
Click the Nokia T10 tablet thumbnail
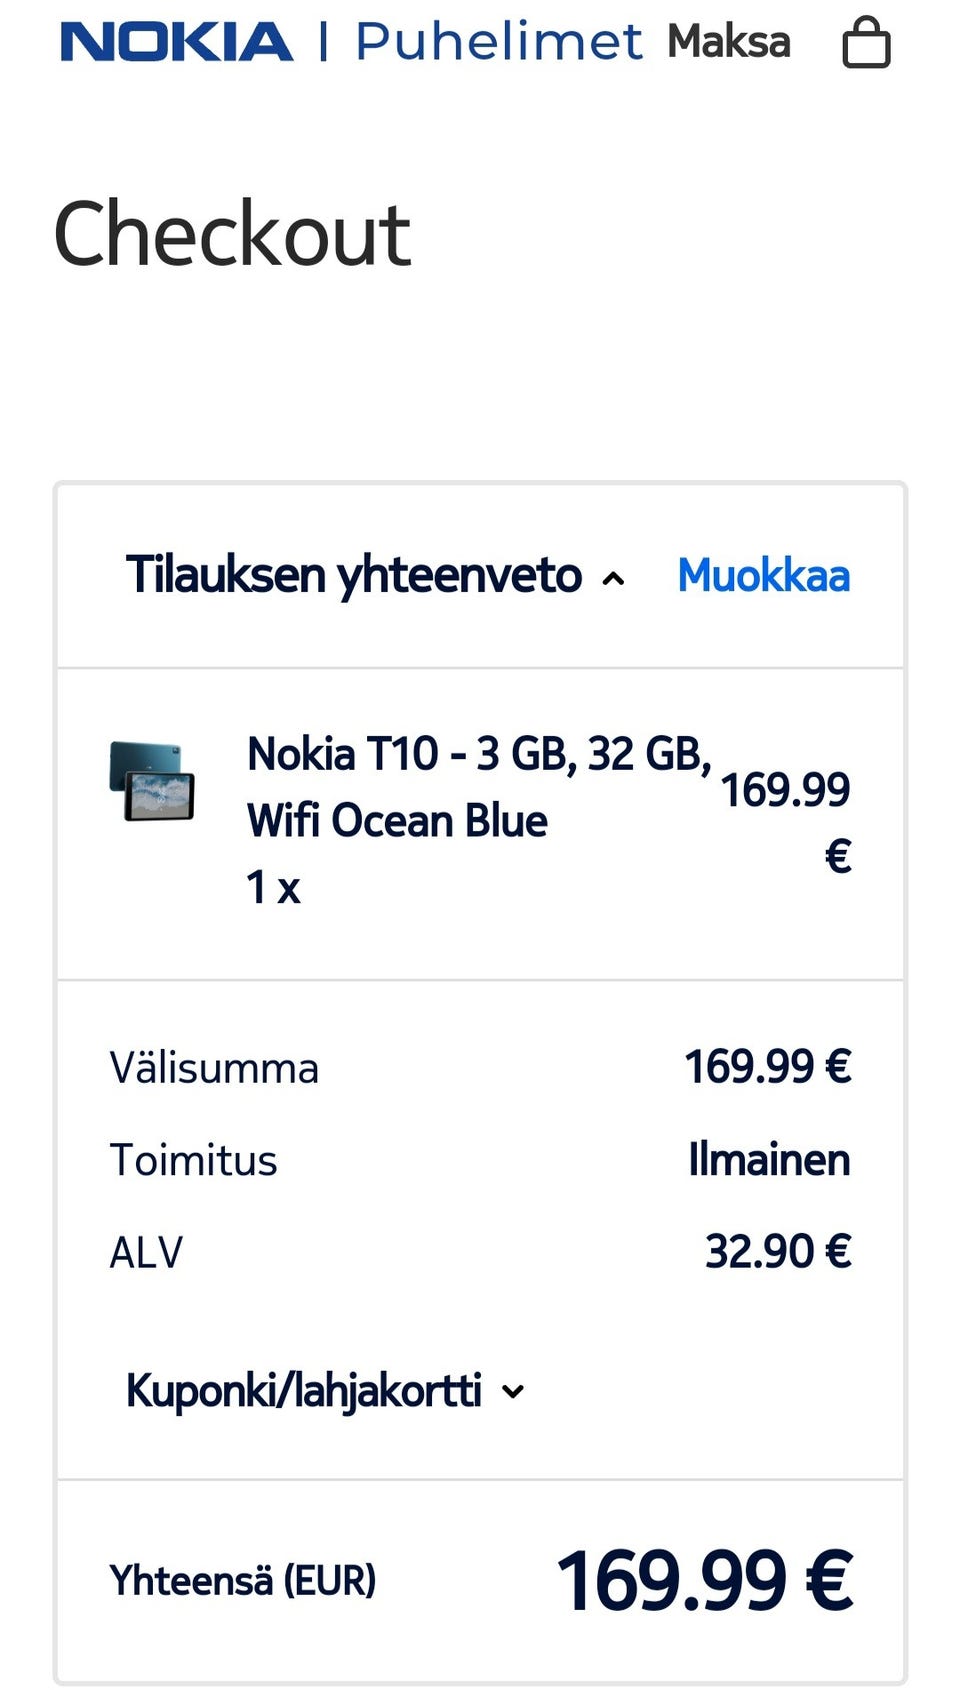coord(152,781)
